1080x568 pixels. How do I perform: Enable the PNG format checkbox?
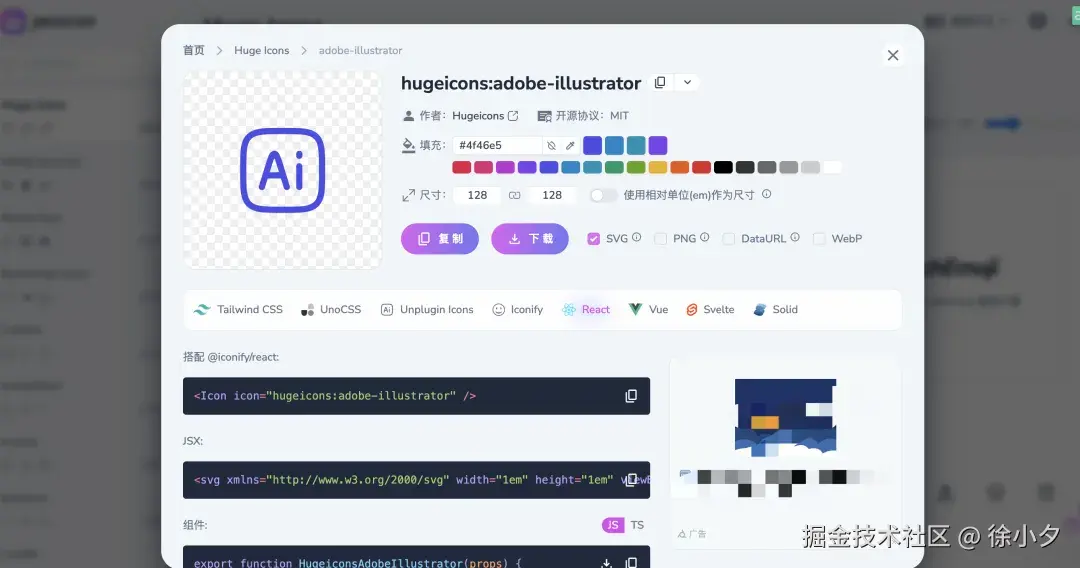[x=661, y=239]
